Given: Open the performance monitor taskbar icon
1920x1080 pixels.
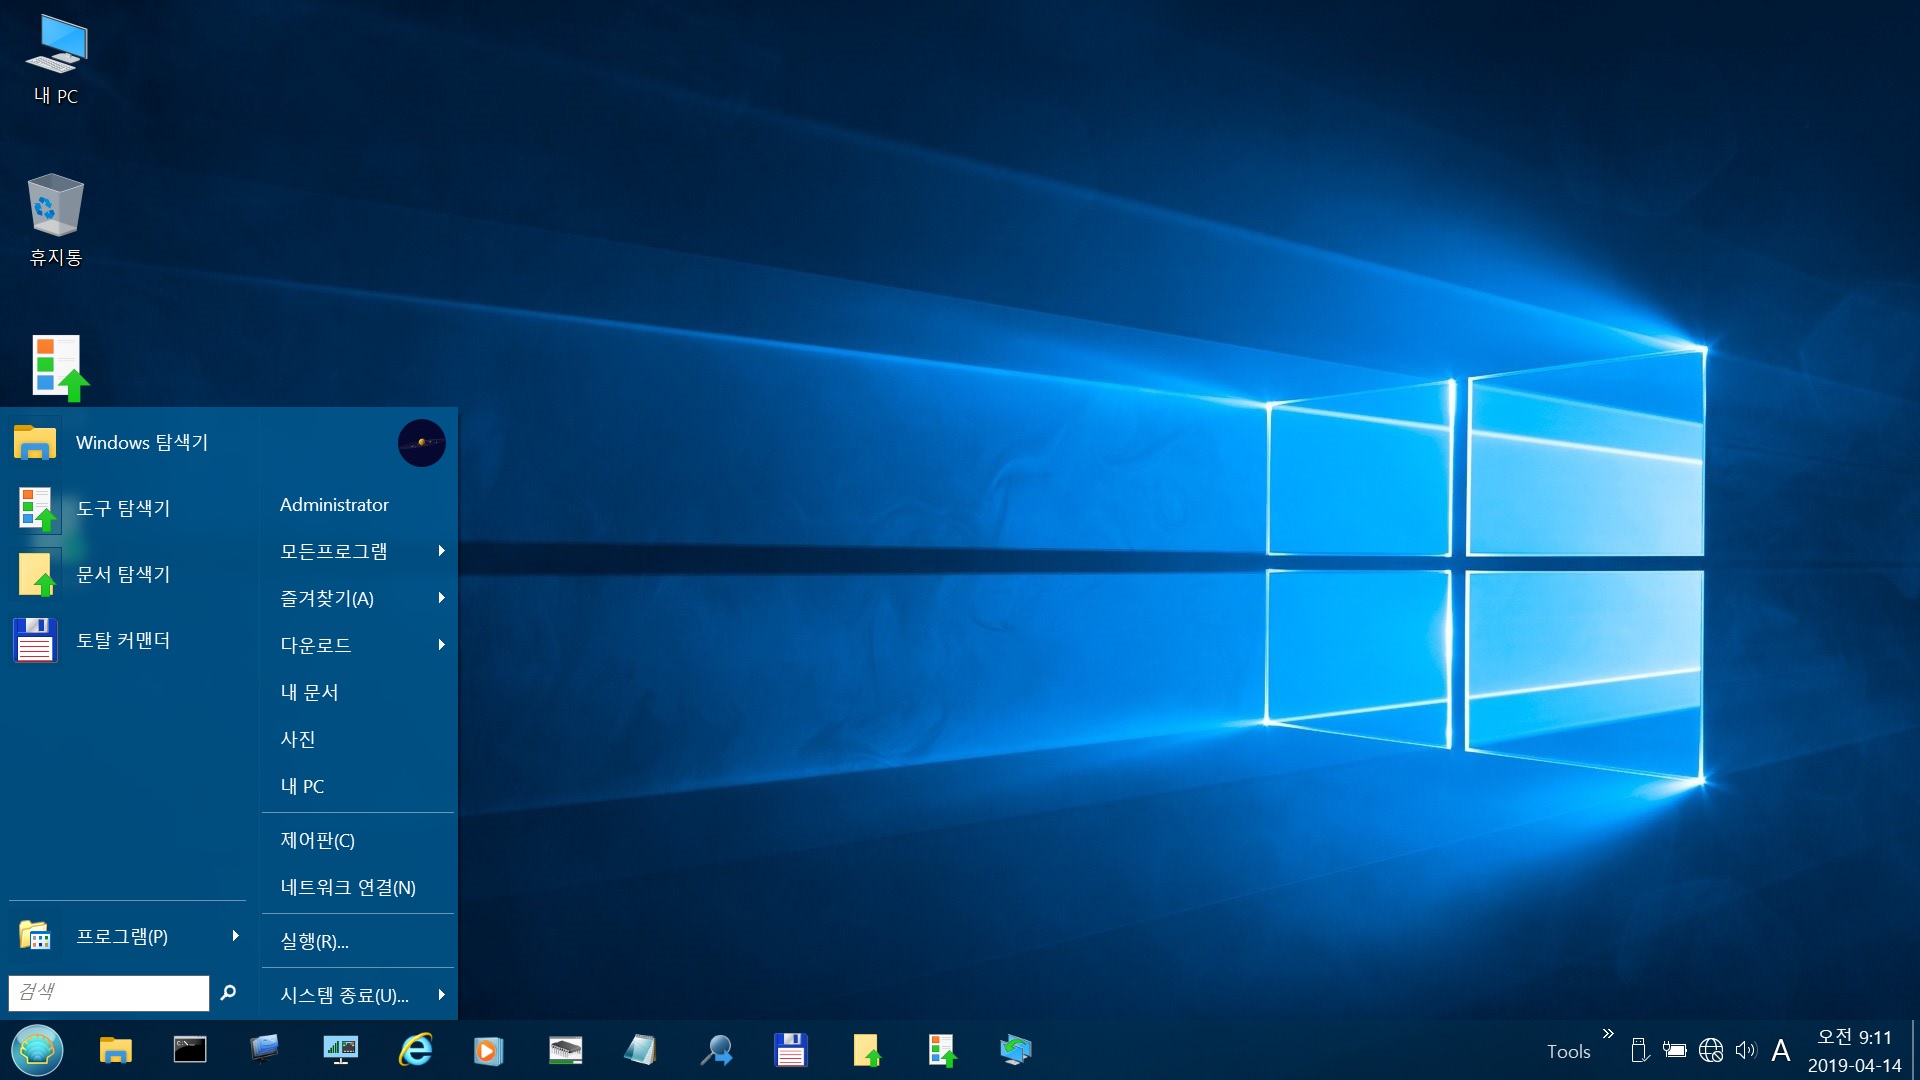Looking at the screenshot, I should 340,1050.
